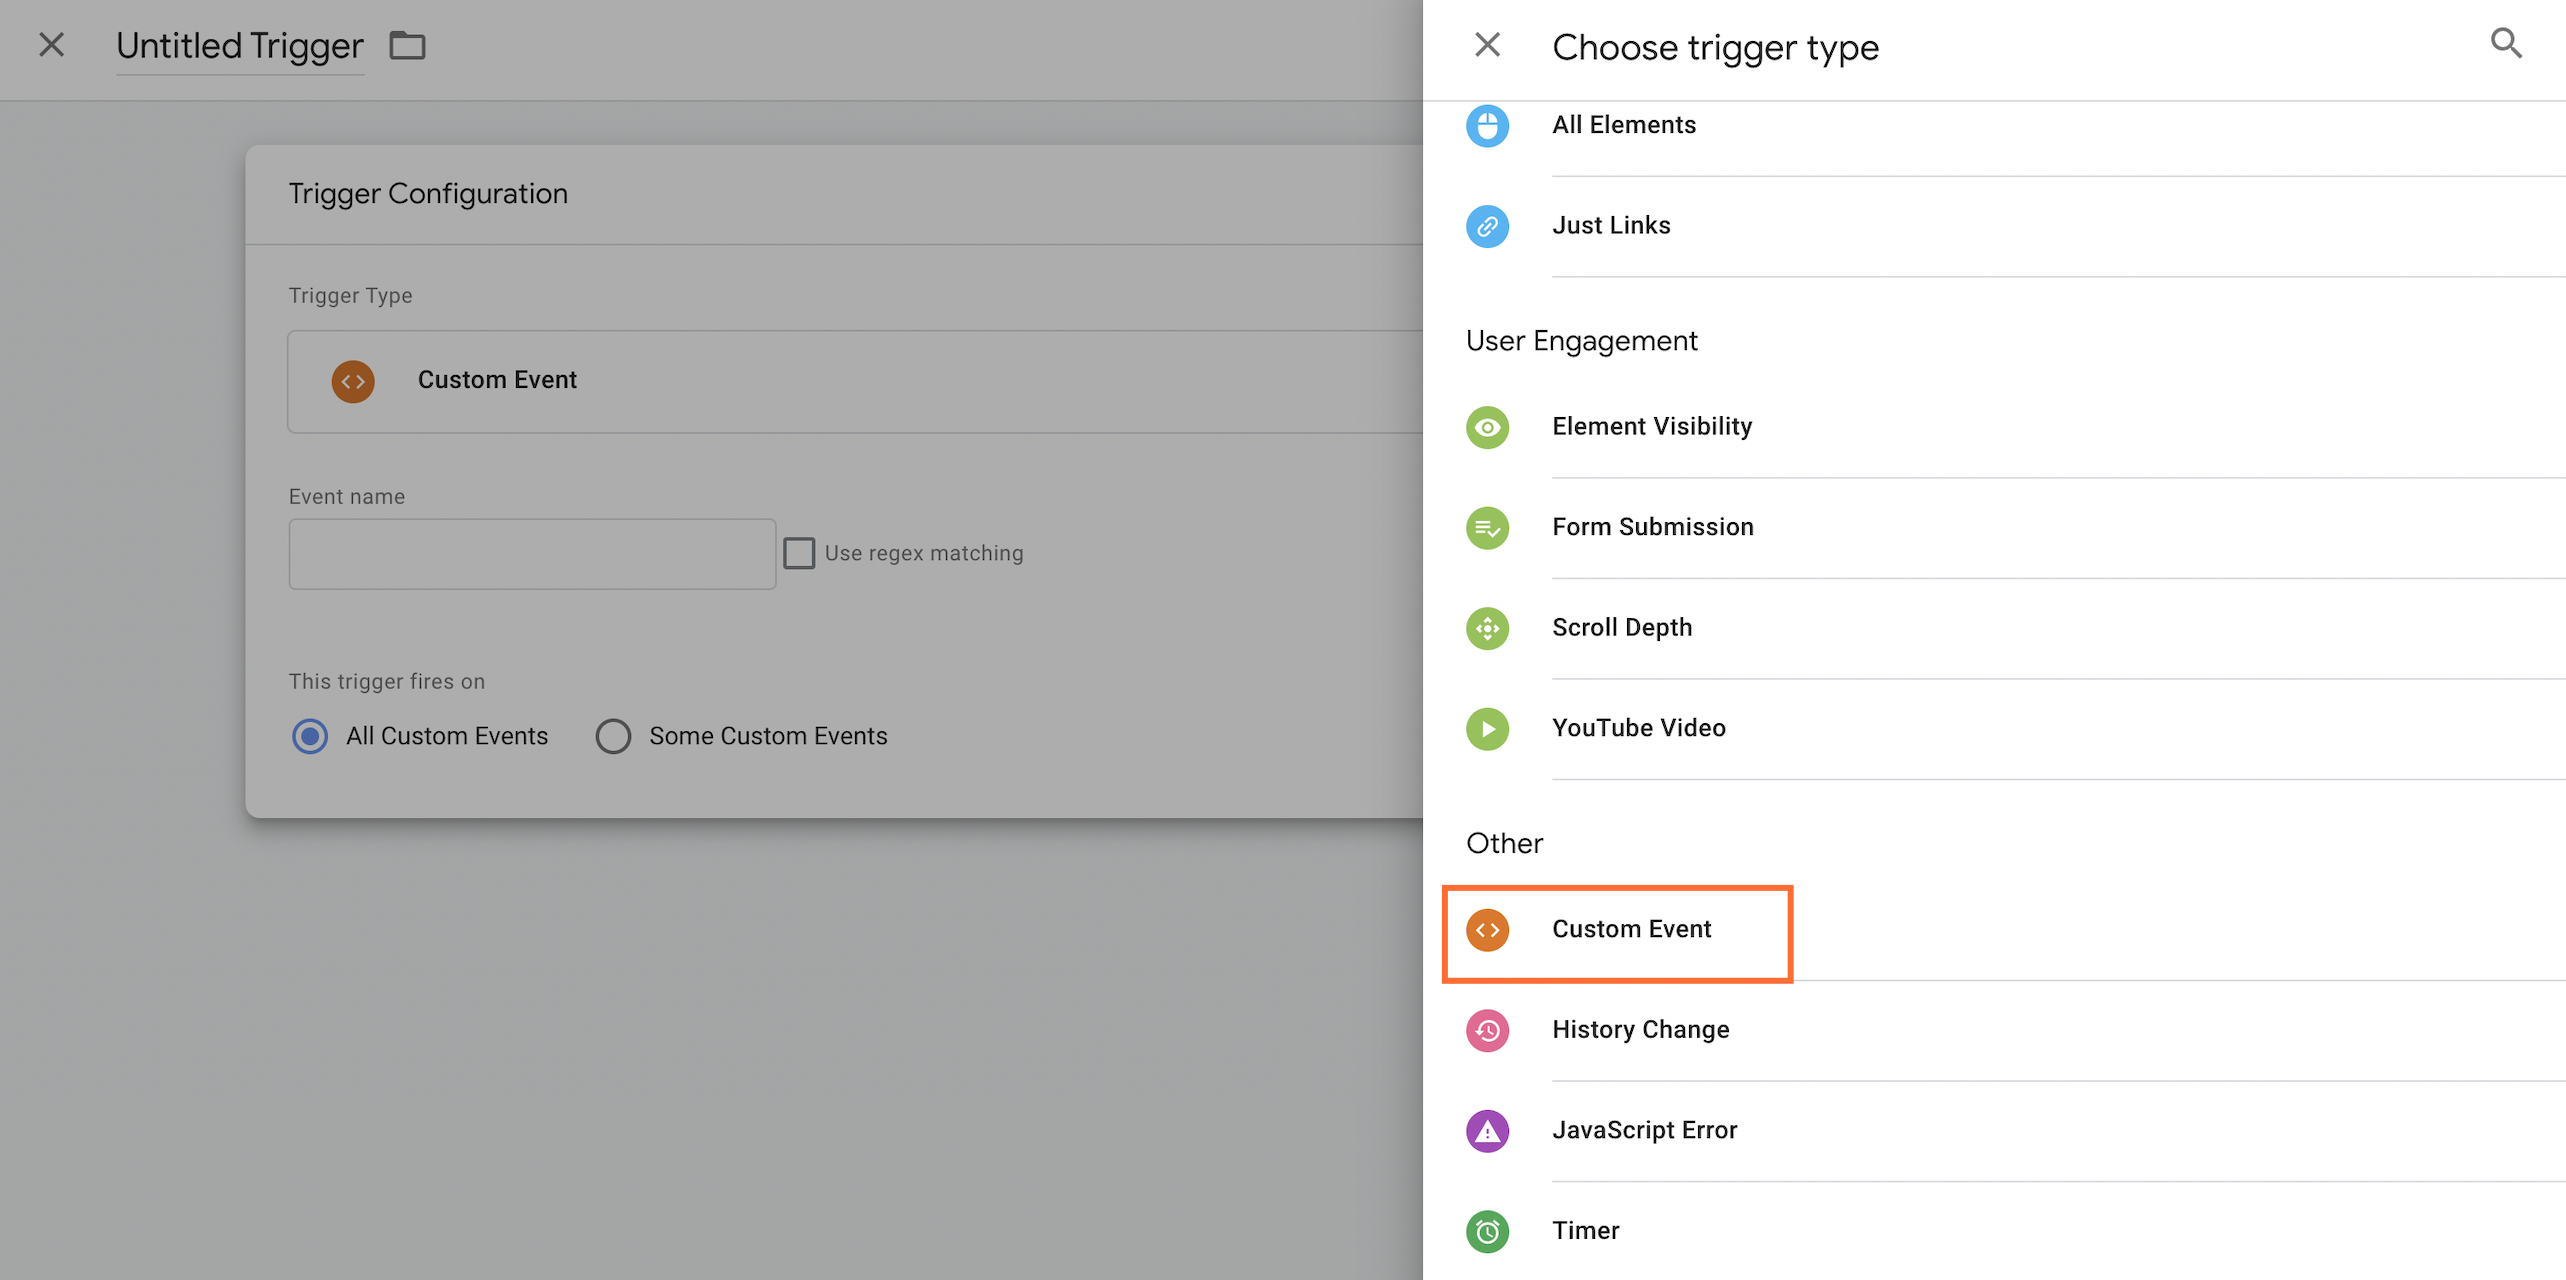Screen dimensions: 2566x1280
Task: Select the YouTube Video play icon
Action: pyautogui.click(x=1487, y=729)
